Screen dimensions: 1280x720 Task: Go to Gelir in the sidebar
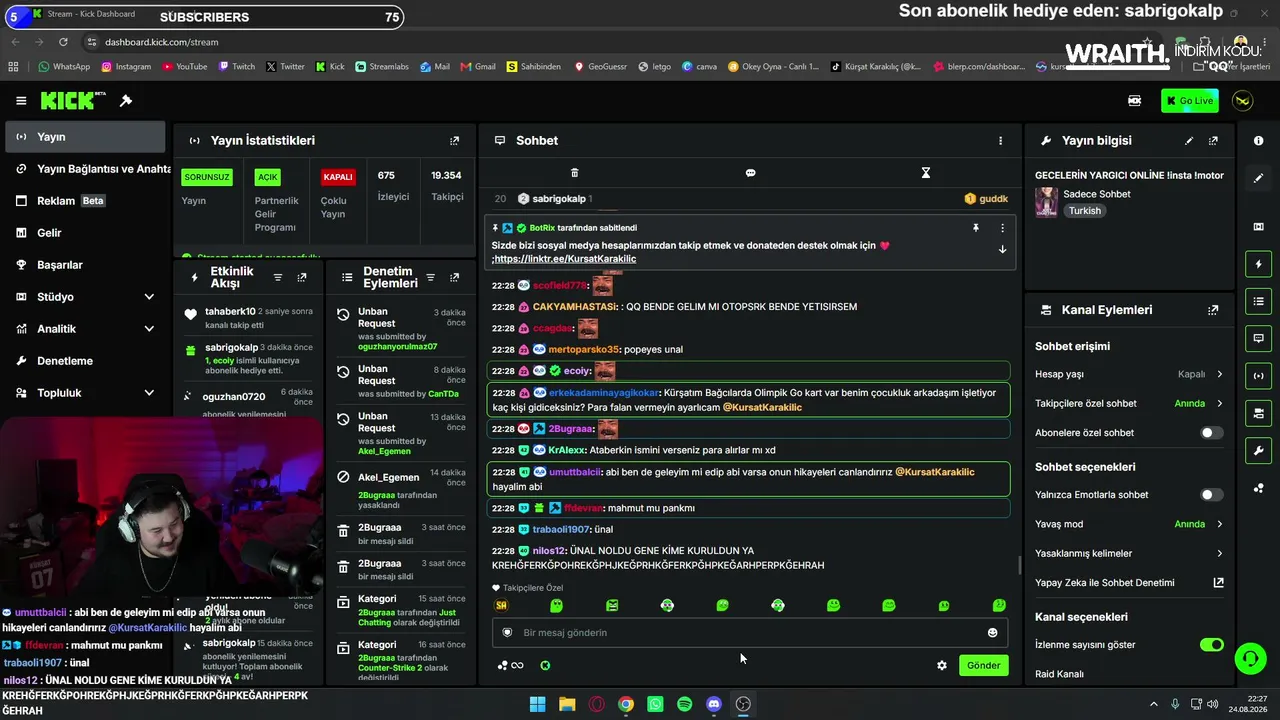click(85, 233)
